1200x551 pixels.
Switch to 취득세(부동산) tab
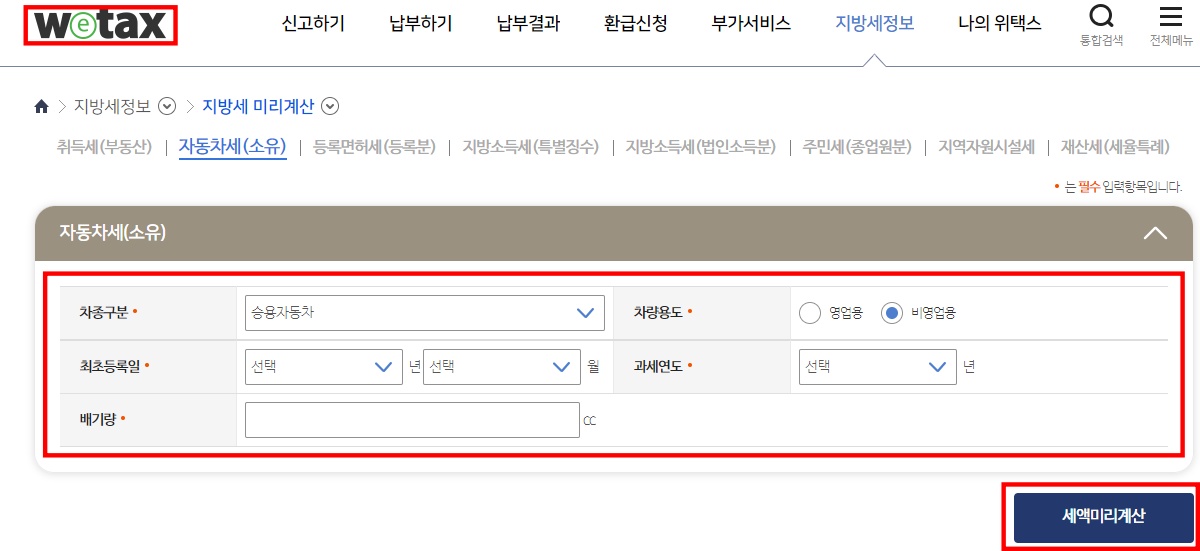(x=104, y=147)
